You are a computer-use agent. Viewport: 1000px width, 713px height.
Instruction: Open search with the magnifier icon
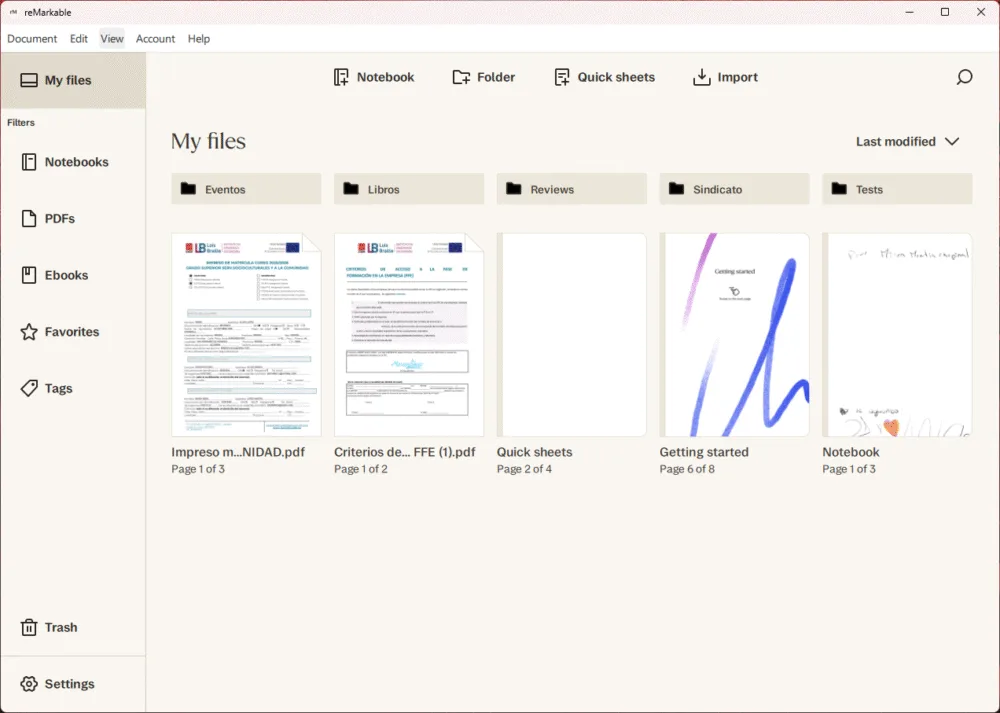[x=964, y=77]
